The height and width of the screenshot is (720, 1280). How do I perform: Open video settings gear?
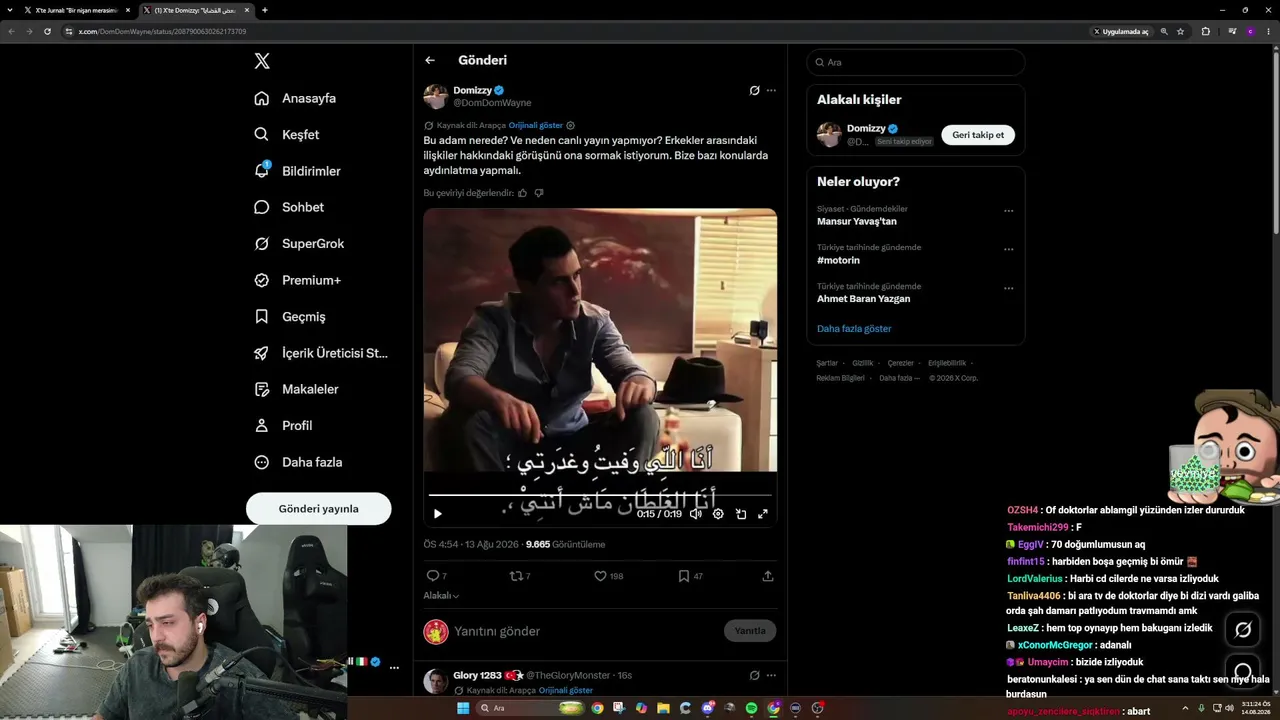[718, 514]
